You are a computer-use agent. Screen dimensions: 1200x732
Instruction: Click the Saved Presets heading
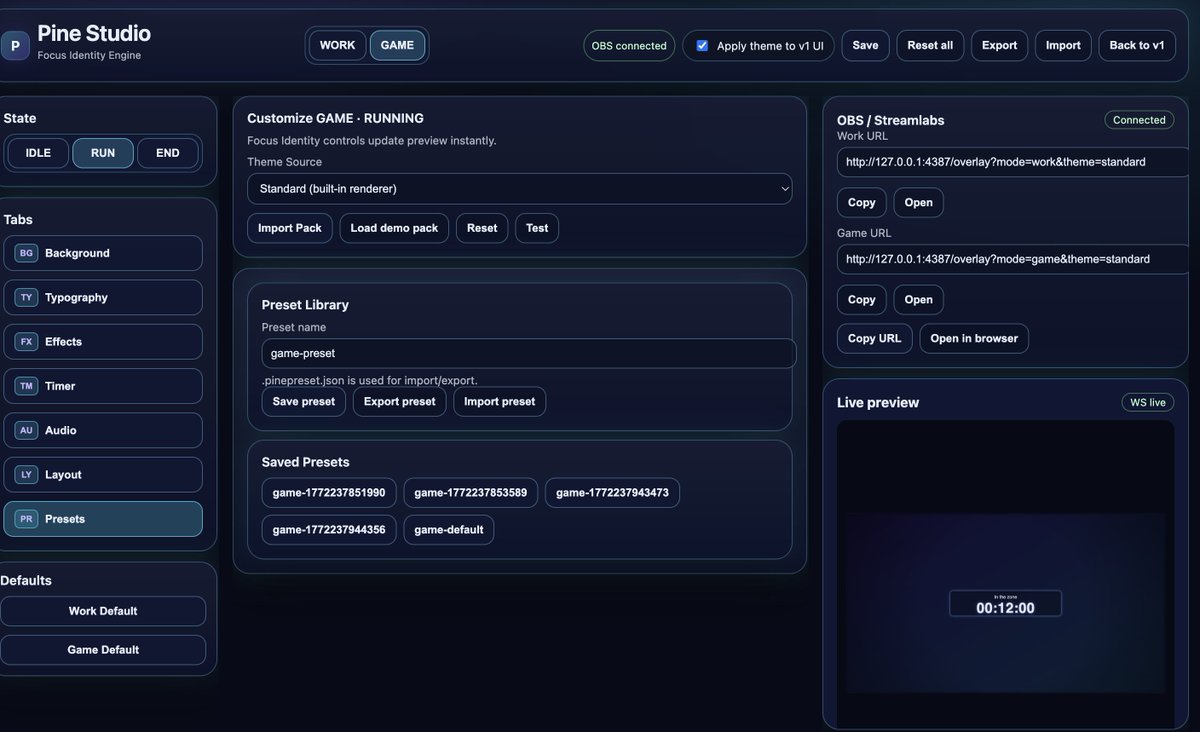306,462
